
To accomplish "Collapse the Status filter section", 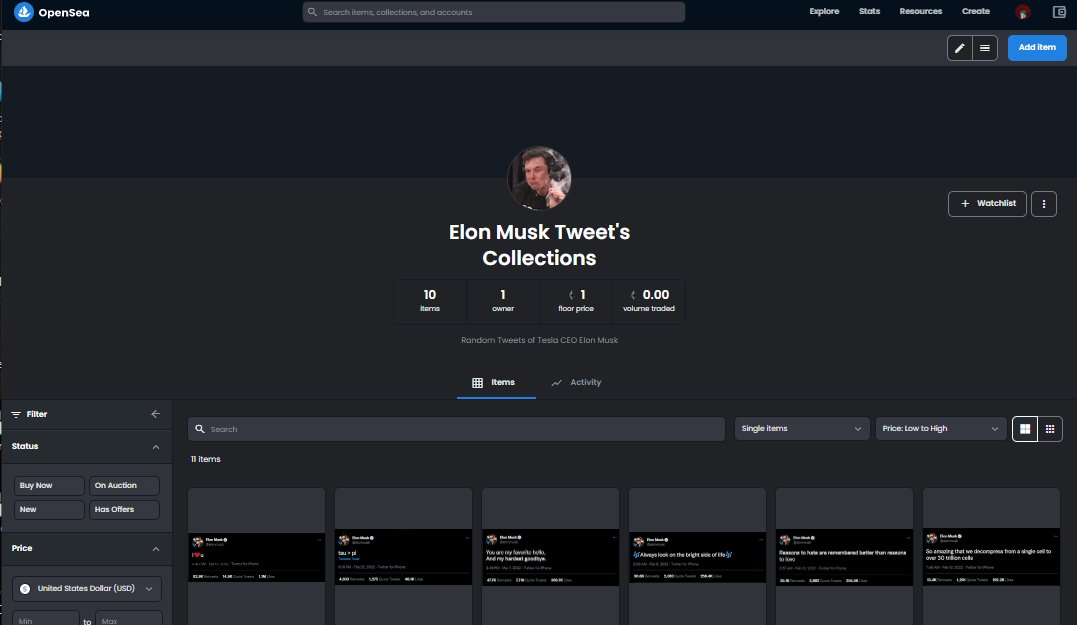I will point(156,447).
